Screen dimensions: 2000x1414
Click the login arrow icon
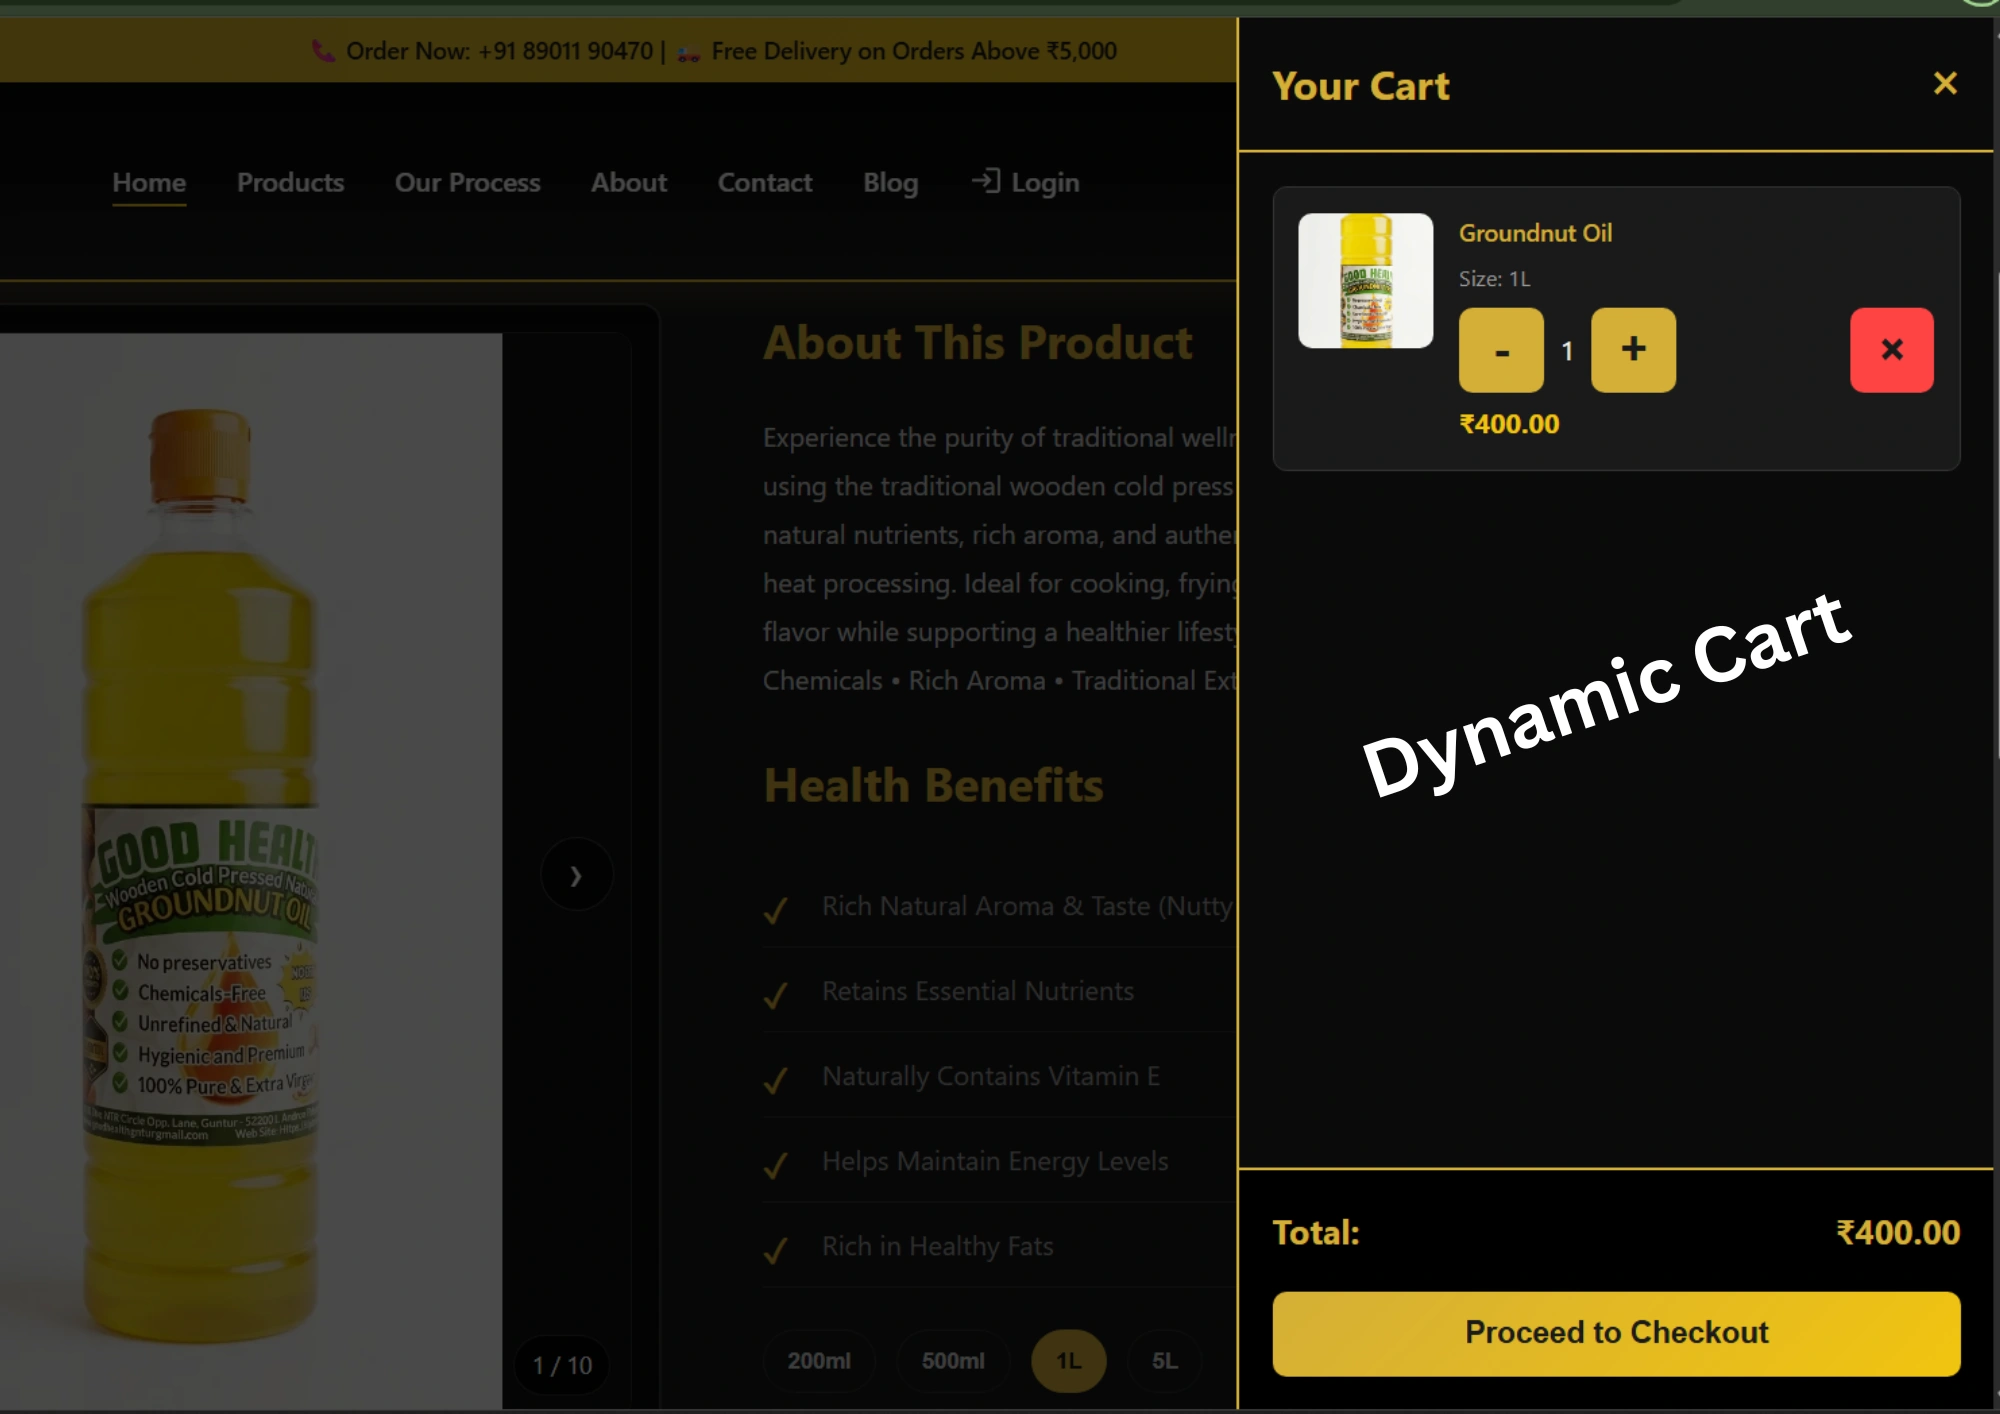[x=986, y=181]
